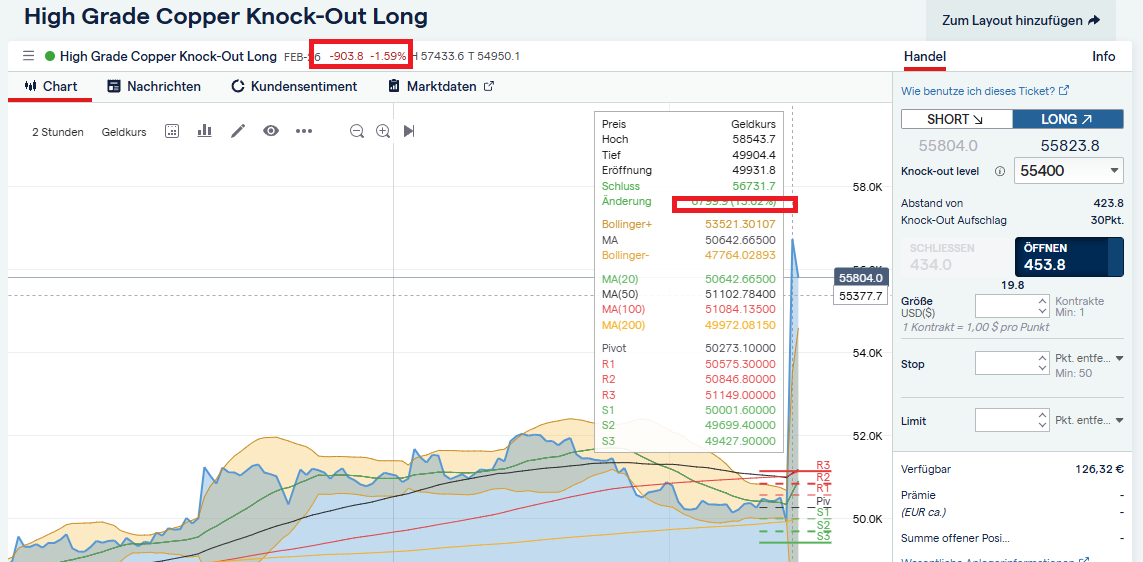Viewport: 1143px width, 562px height.
Task: Click the sell price 55804.0 in ticket
Action: [x=948, y=146]
